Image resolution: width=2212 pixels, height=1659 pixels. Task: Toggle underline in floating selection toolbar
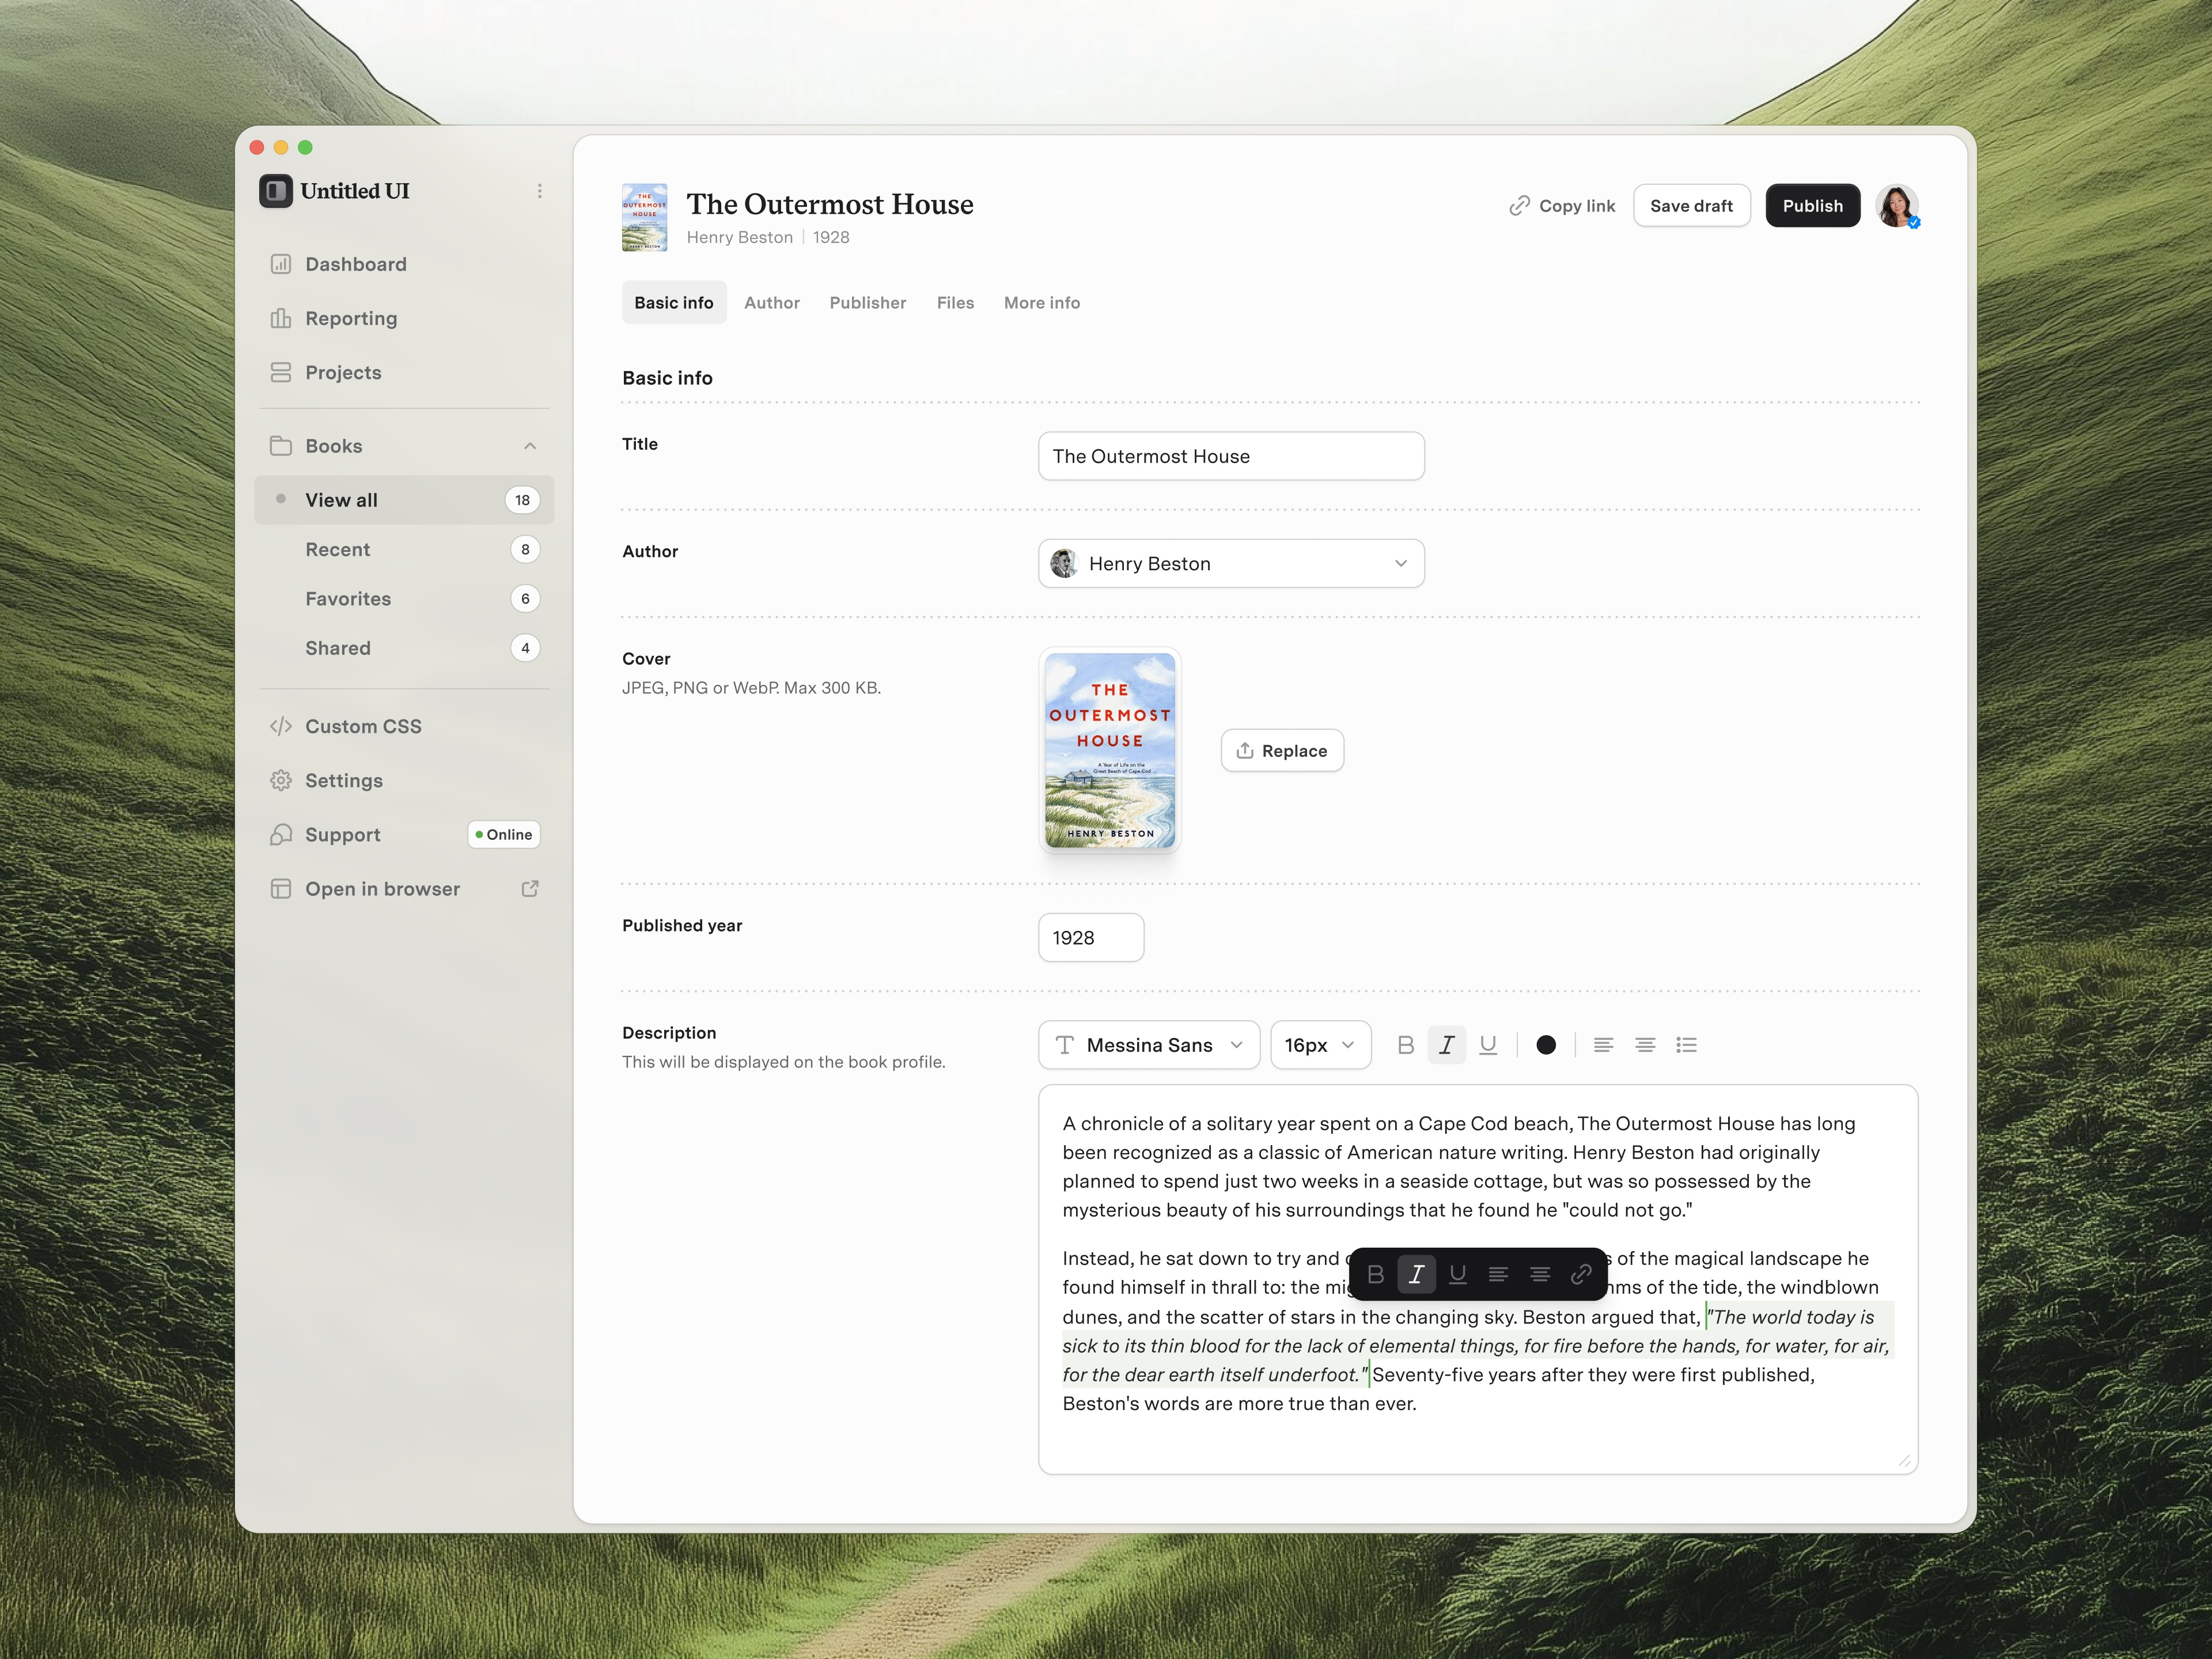pyautogui.click(x=1458, y=1274)
